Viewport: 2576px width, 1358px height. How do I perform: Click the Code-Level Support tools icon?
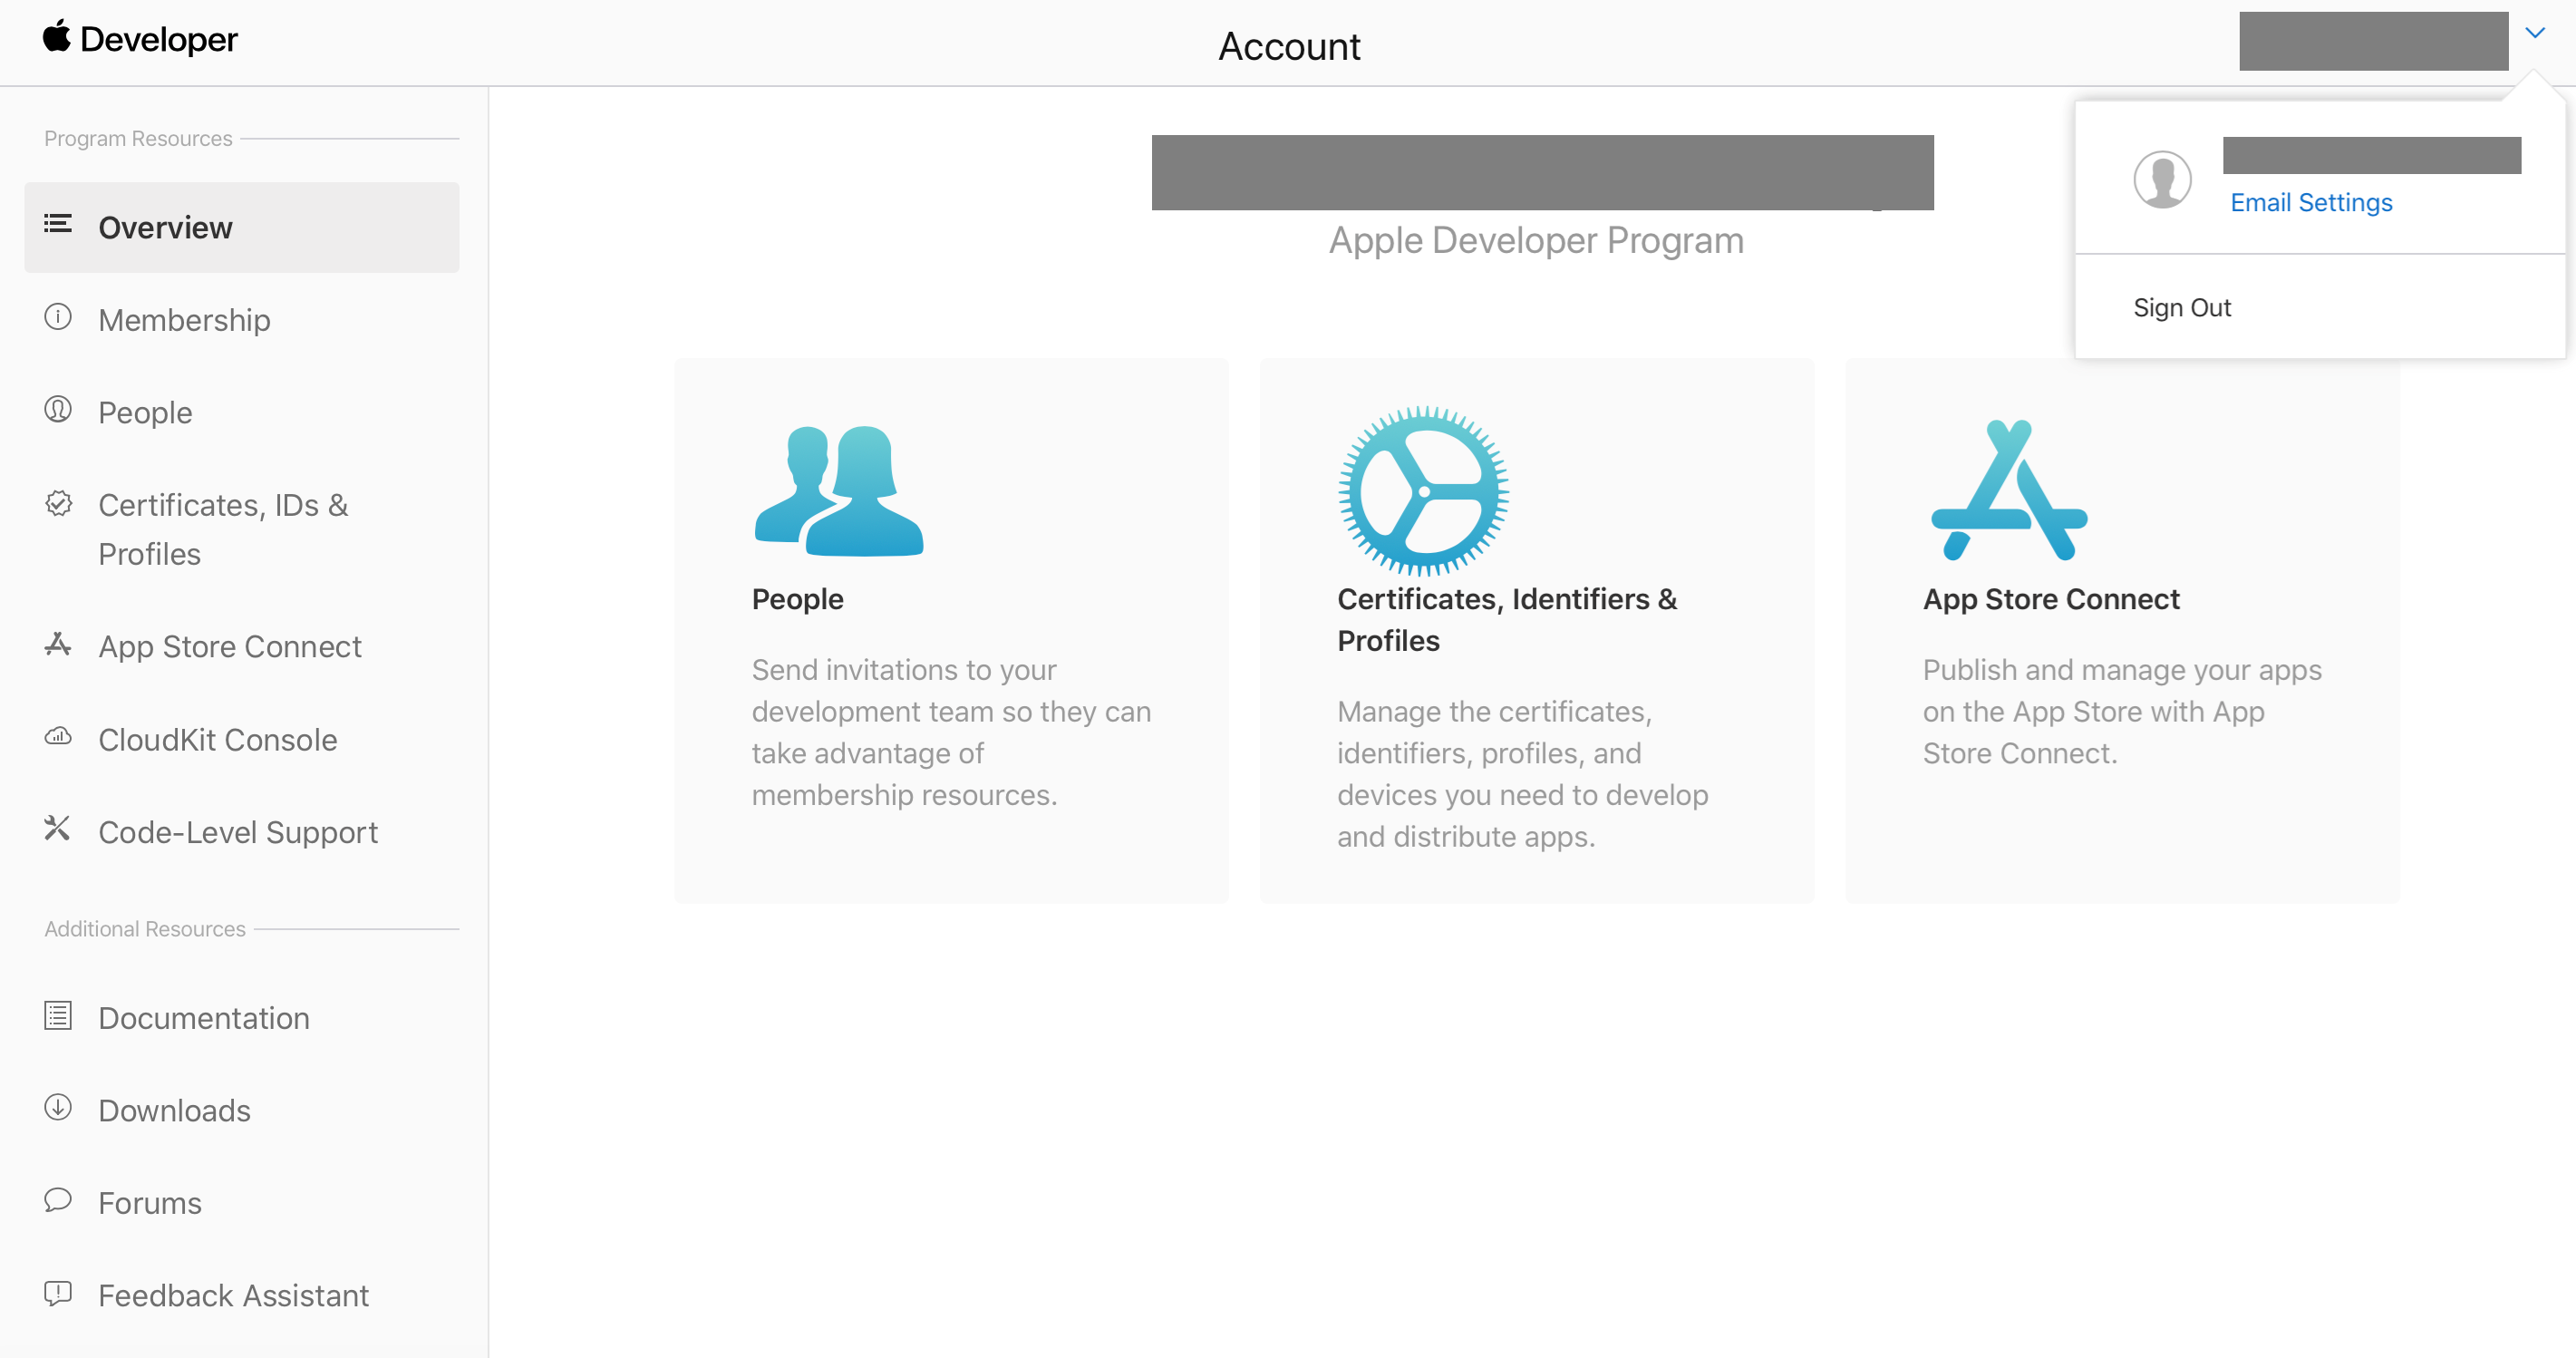(58, 829)
